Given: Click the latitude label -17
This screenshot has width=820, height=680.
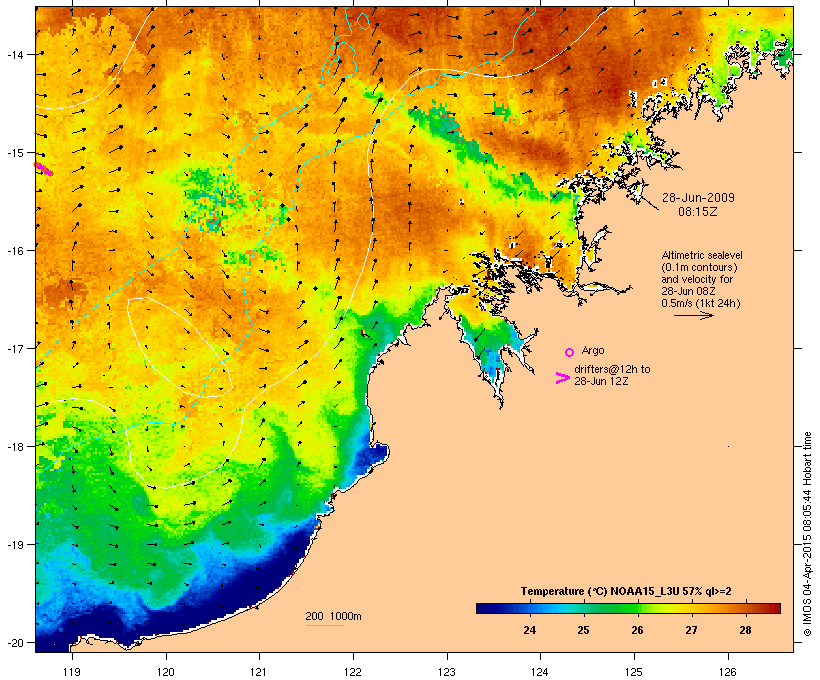Looking at the screenshot, I should pos(15,348).
